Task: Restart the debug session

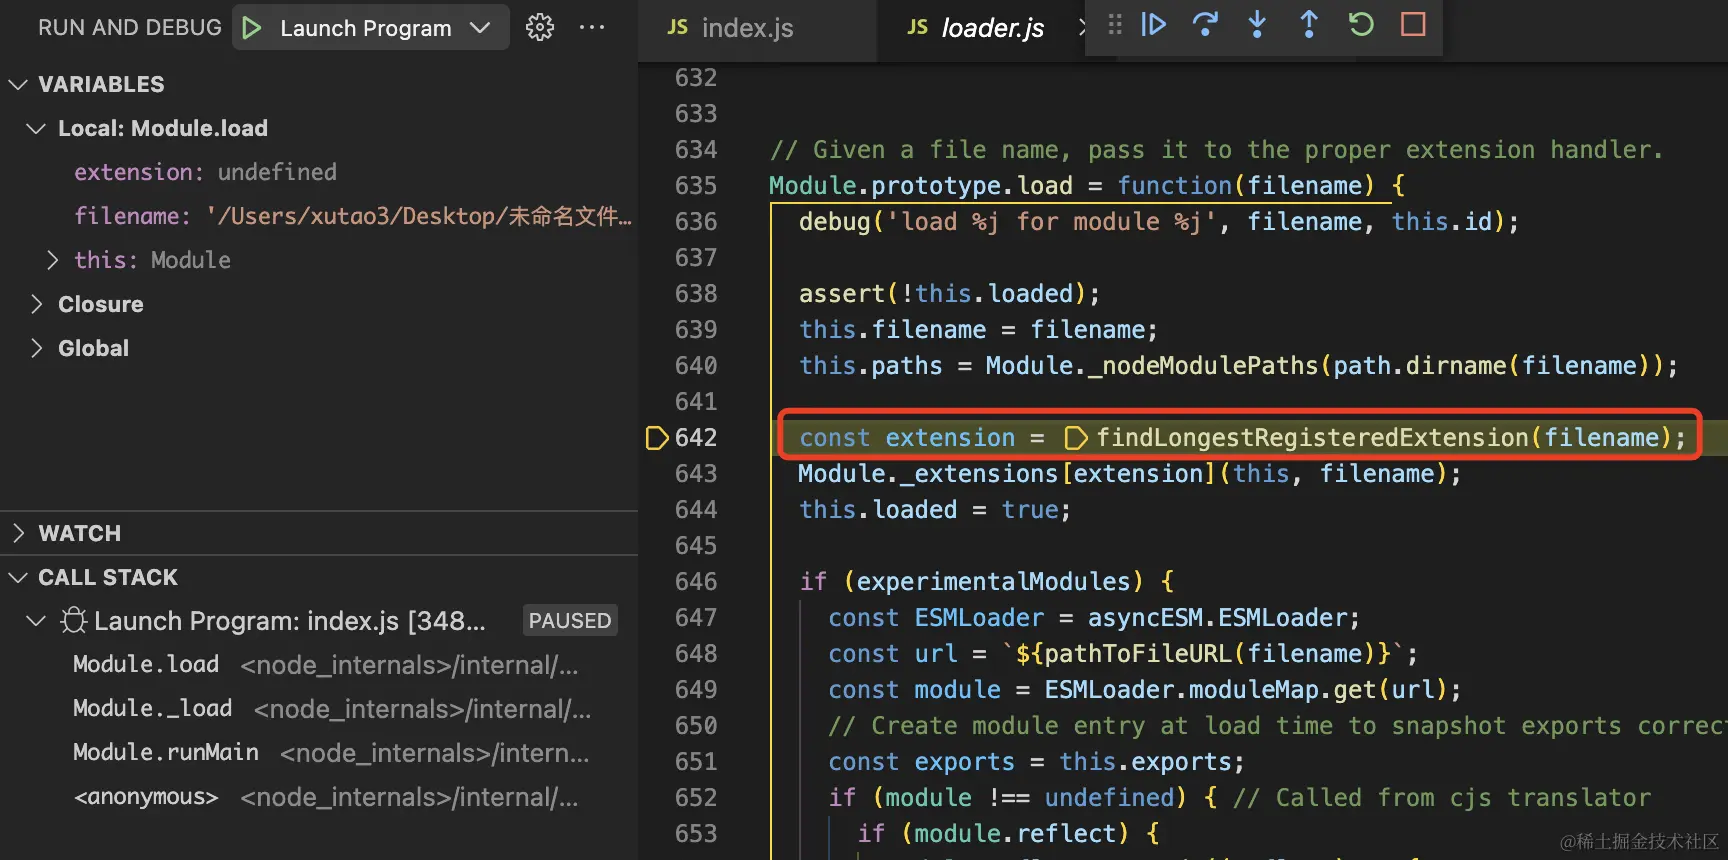Action: click(x=1361, y=24)
